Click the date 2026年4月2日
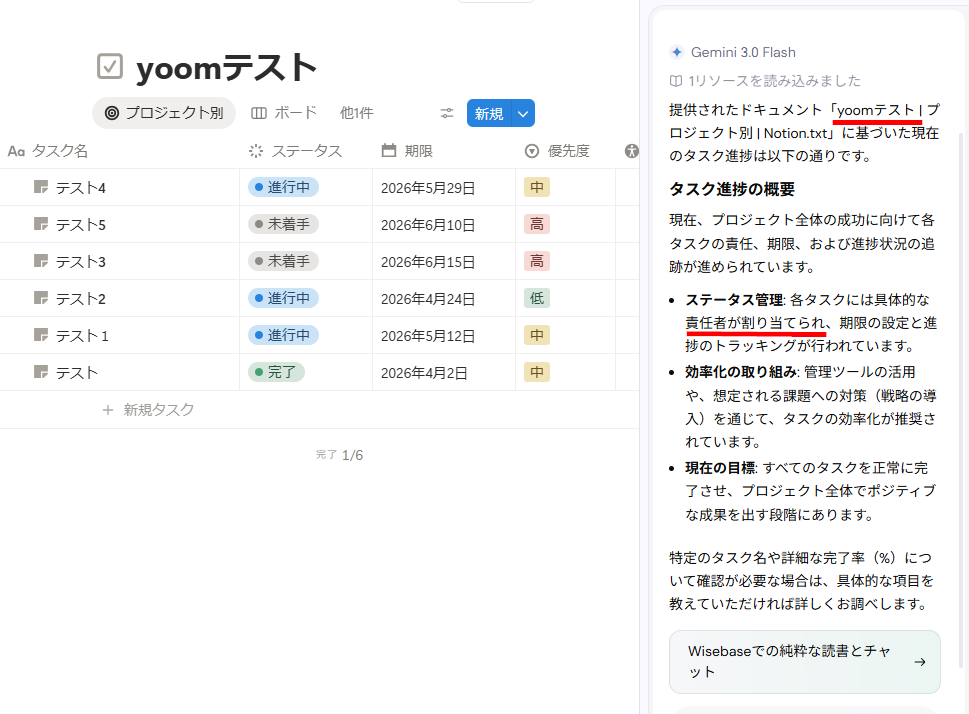The width and height of the screenshot is (969, 714). click(424, 373)
